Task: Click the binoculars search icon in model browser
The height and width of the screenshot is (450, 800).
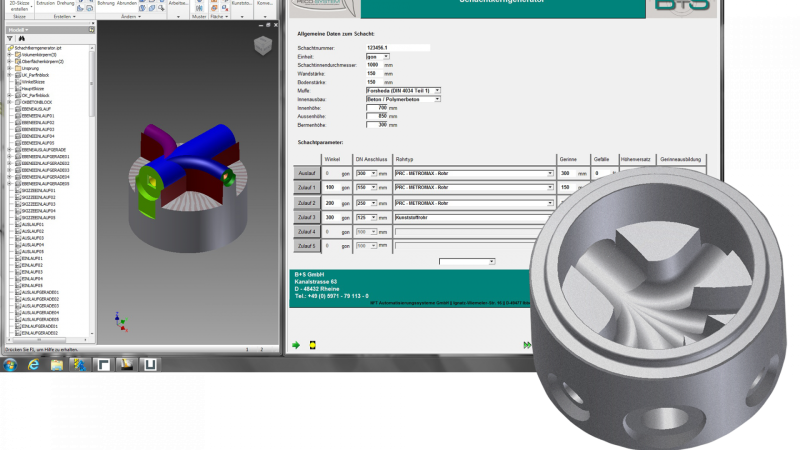Action: click(20, 38)
